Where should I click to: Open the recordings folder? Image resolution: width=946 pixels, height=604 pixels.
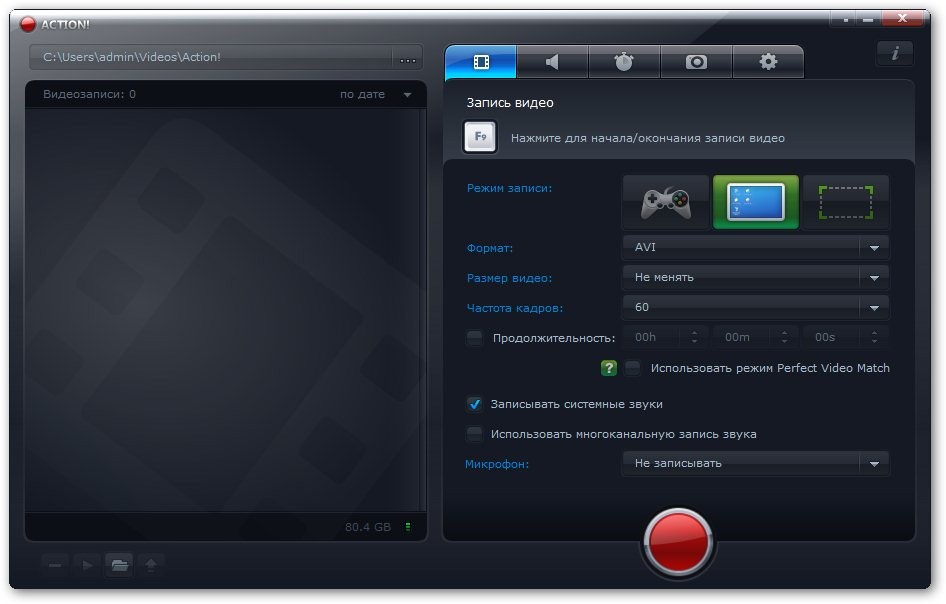pos(119,565)
